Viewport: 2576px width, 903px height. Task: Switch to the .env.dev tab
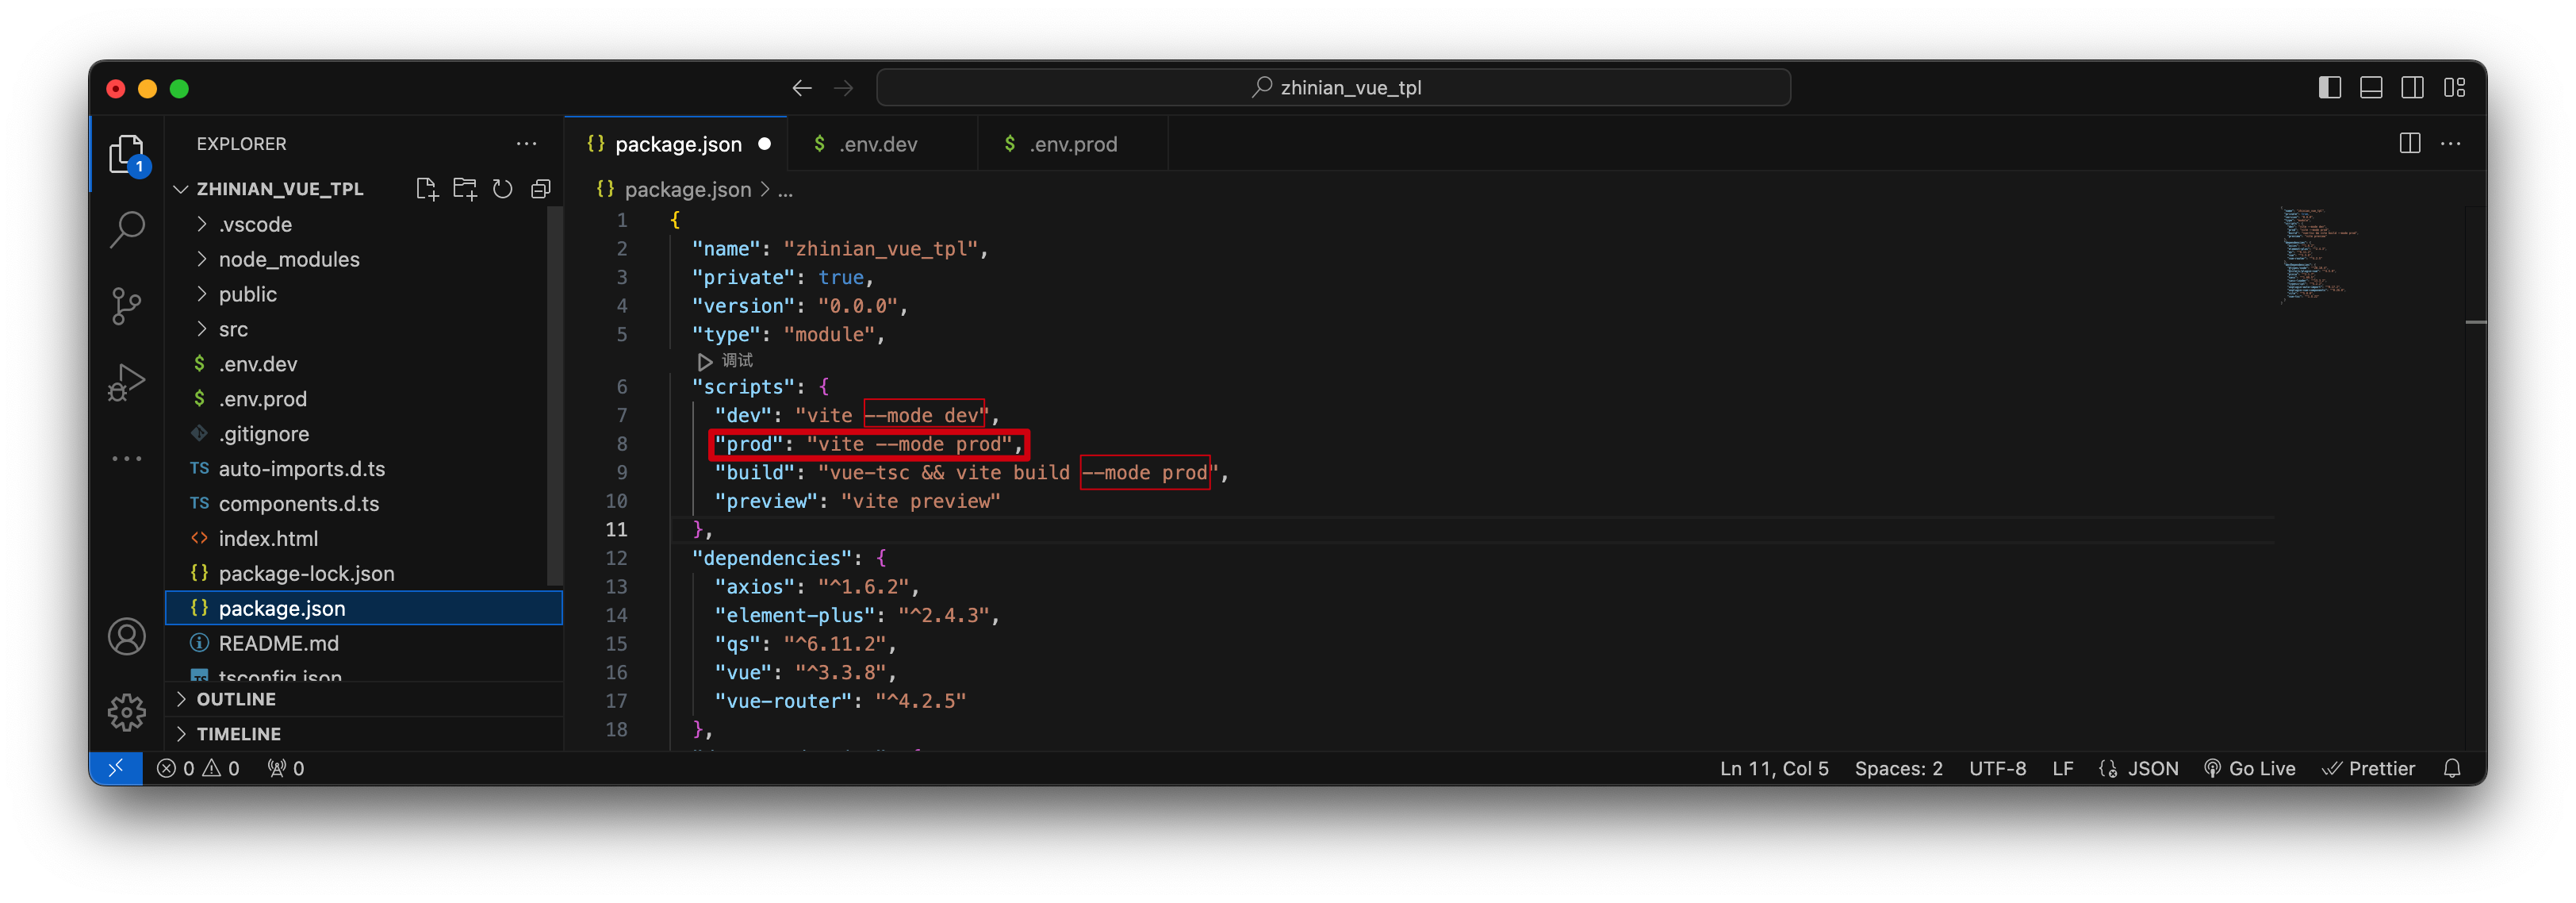tap(882, 144)
